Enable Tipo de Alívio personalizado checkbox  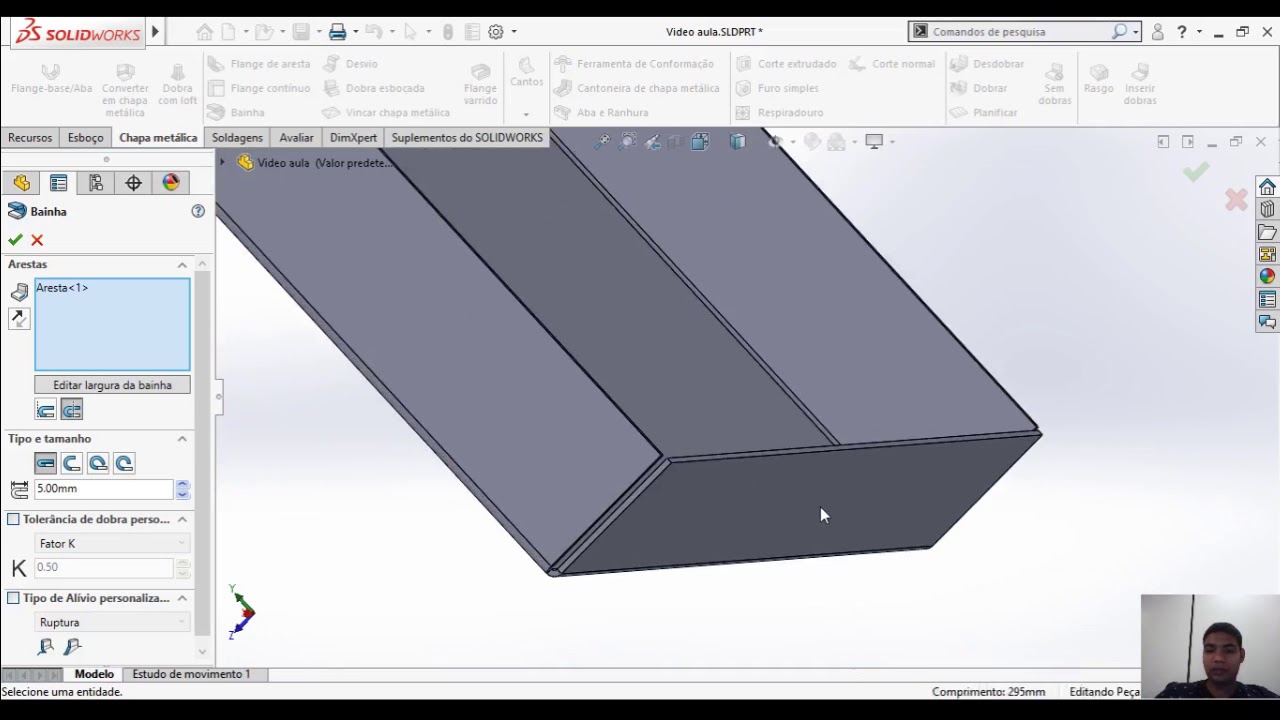tap(13, 598)
